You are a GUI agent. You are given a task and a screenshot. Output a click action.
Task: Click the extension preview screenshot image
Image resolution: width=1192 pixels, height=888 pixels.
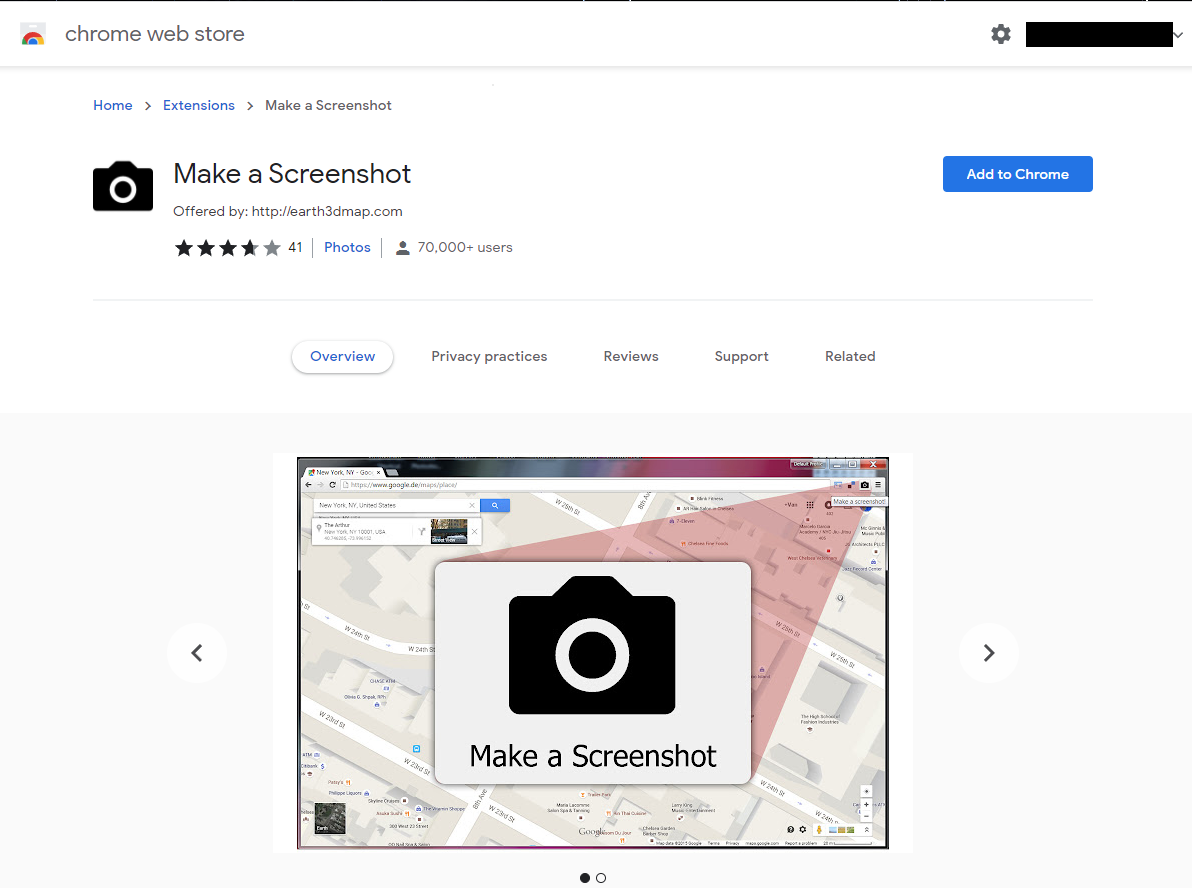(593, 653)
